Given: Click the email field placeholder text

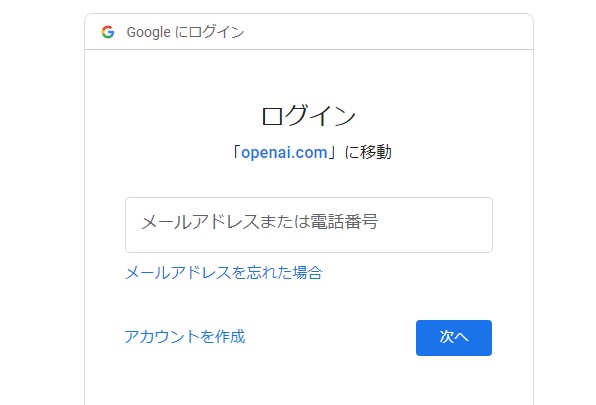Looking at the screenshot, I should pyautogui.click(x=260, y=222).
